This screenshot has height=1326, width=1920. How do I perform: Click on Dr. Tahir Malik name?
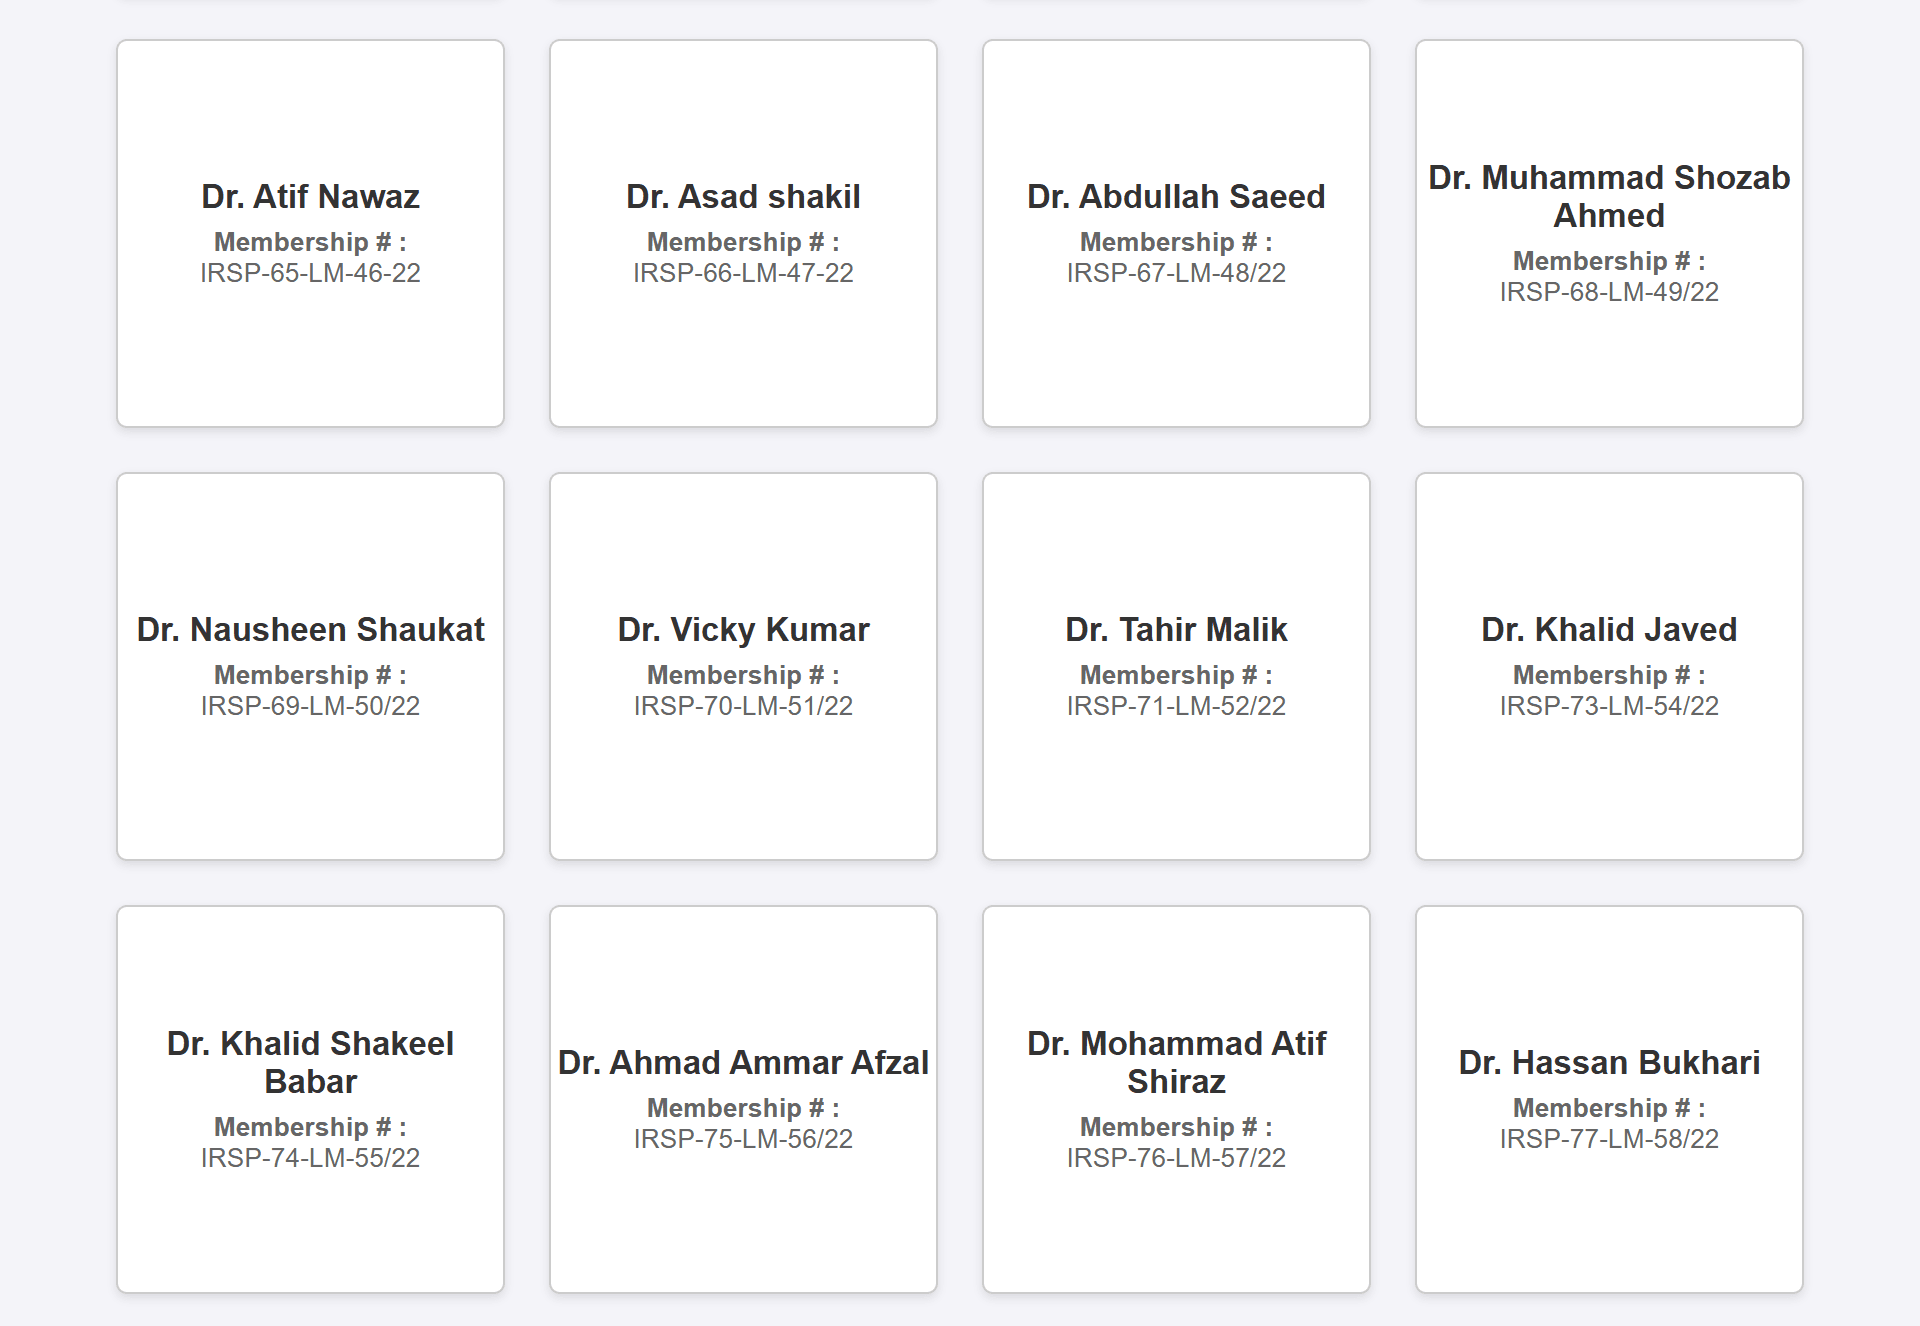[x=1176, y=630]
